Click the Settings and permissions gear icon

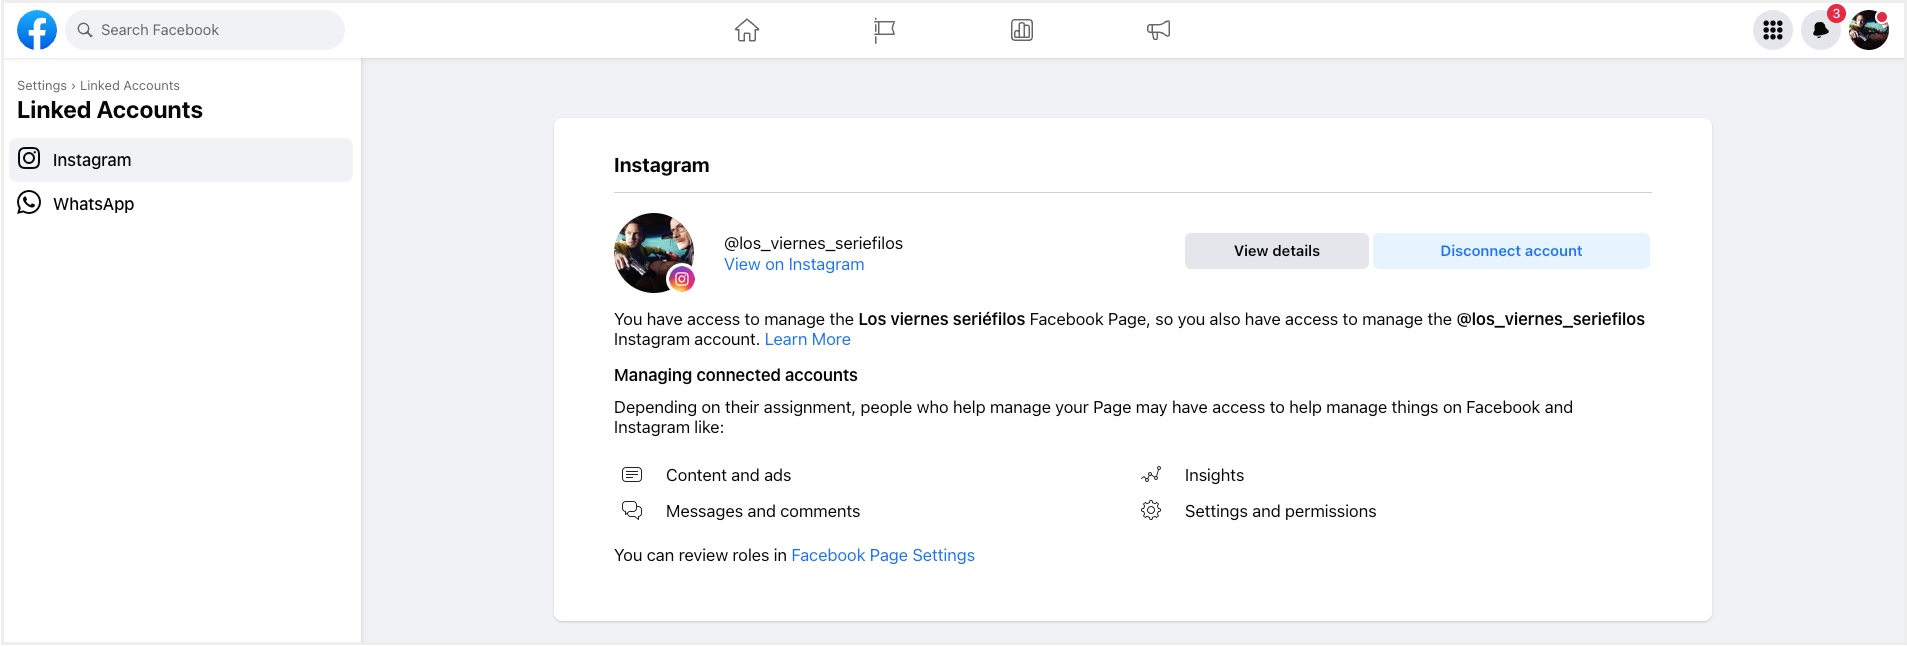click(1151, 511)
